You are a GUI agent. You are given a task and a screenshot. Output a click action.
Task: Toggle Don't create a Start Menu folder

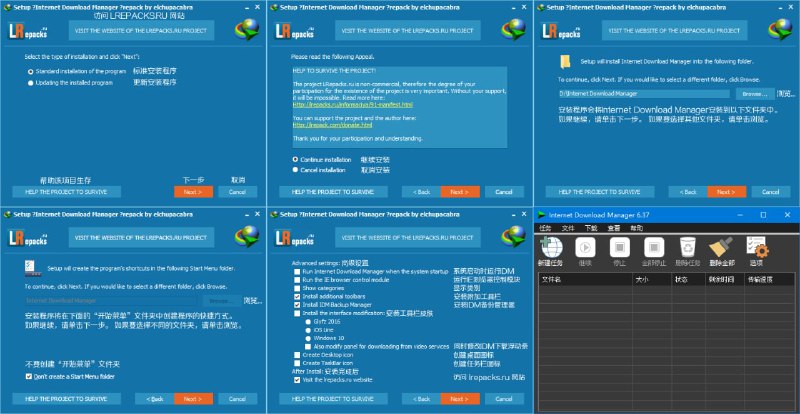coord(28,377)
